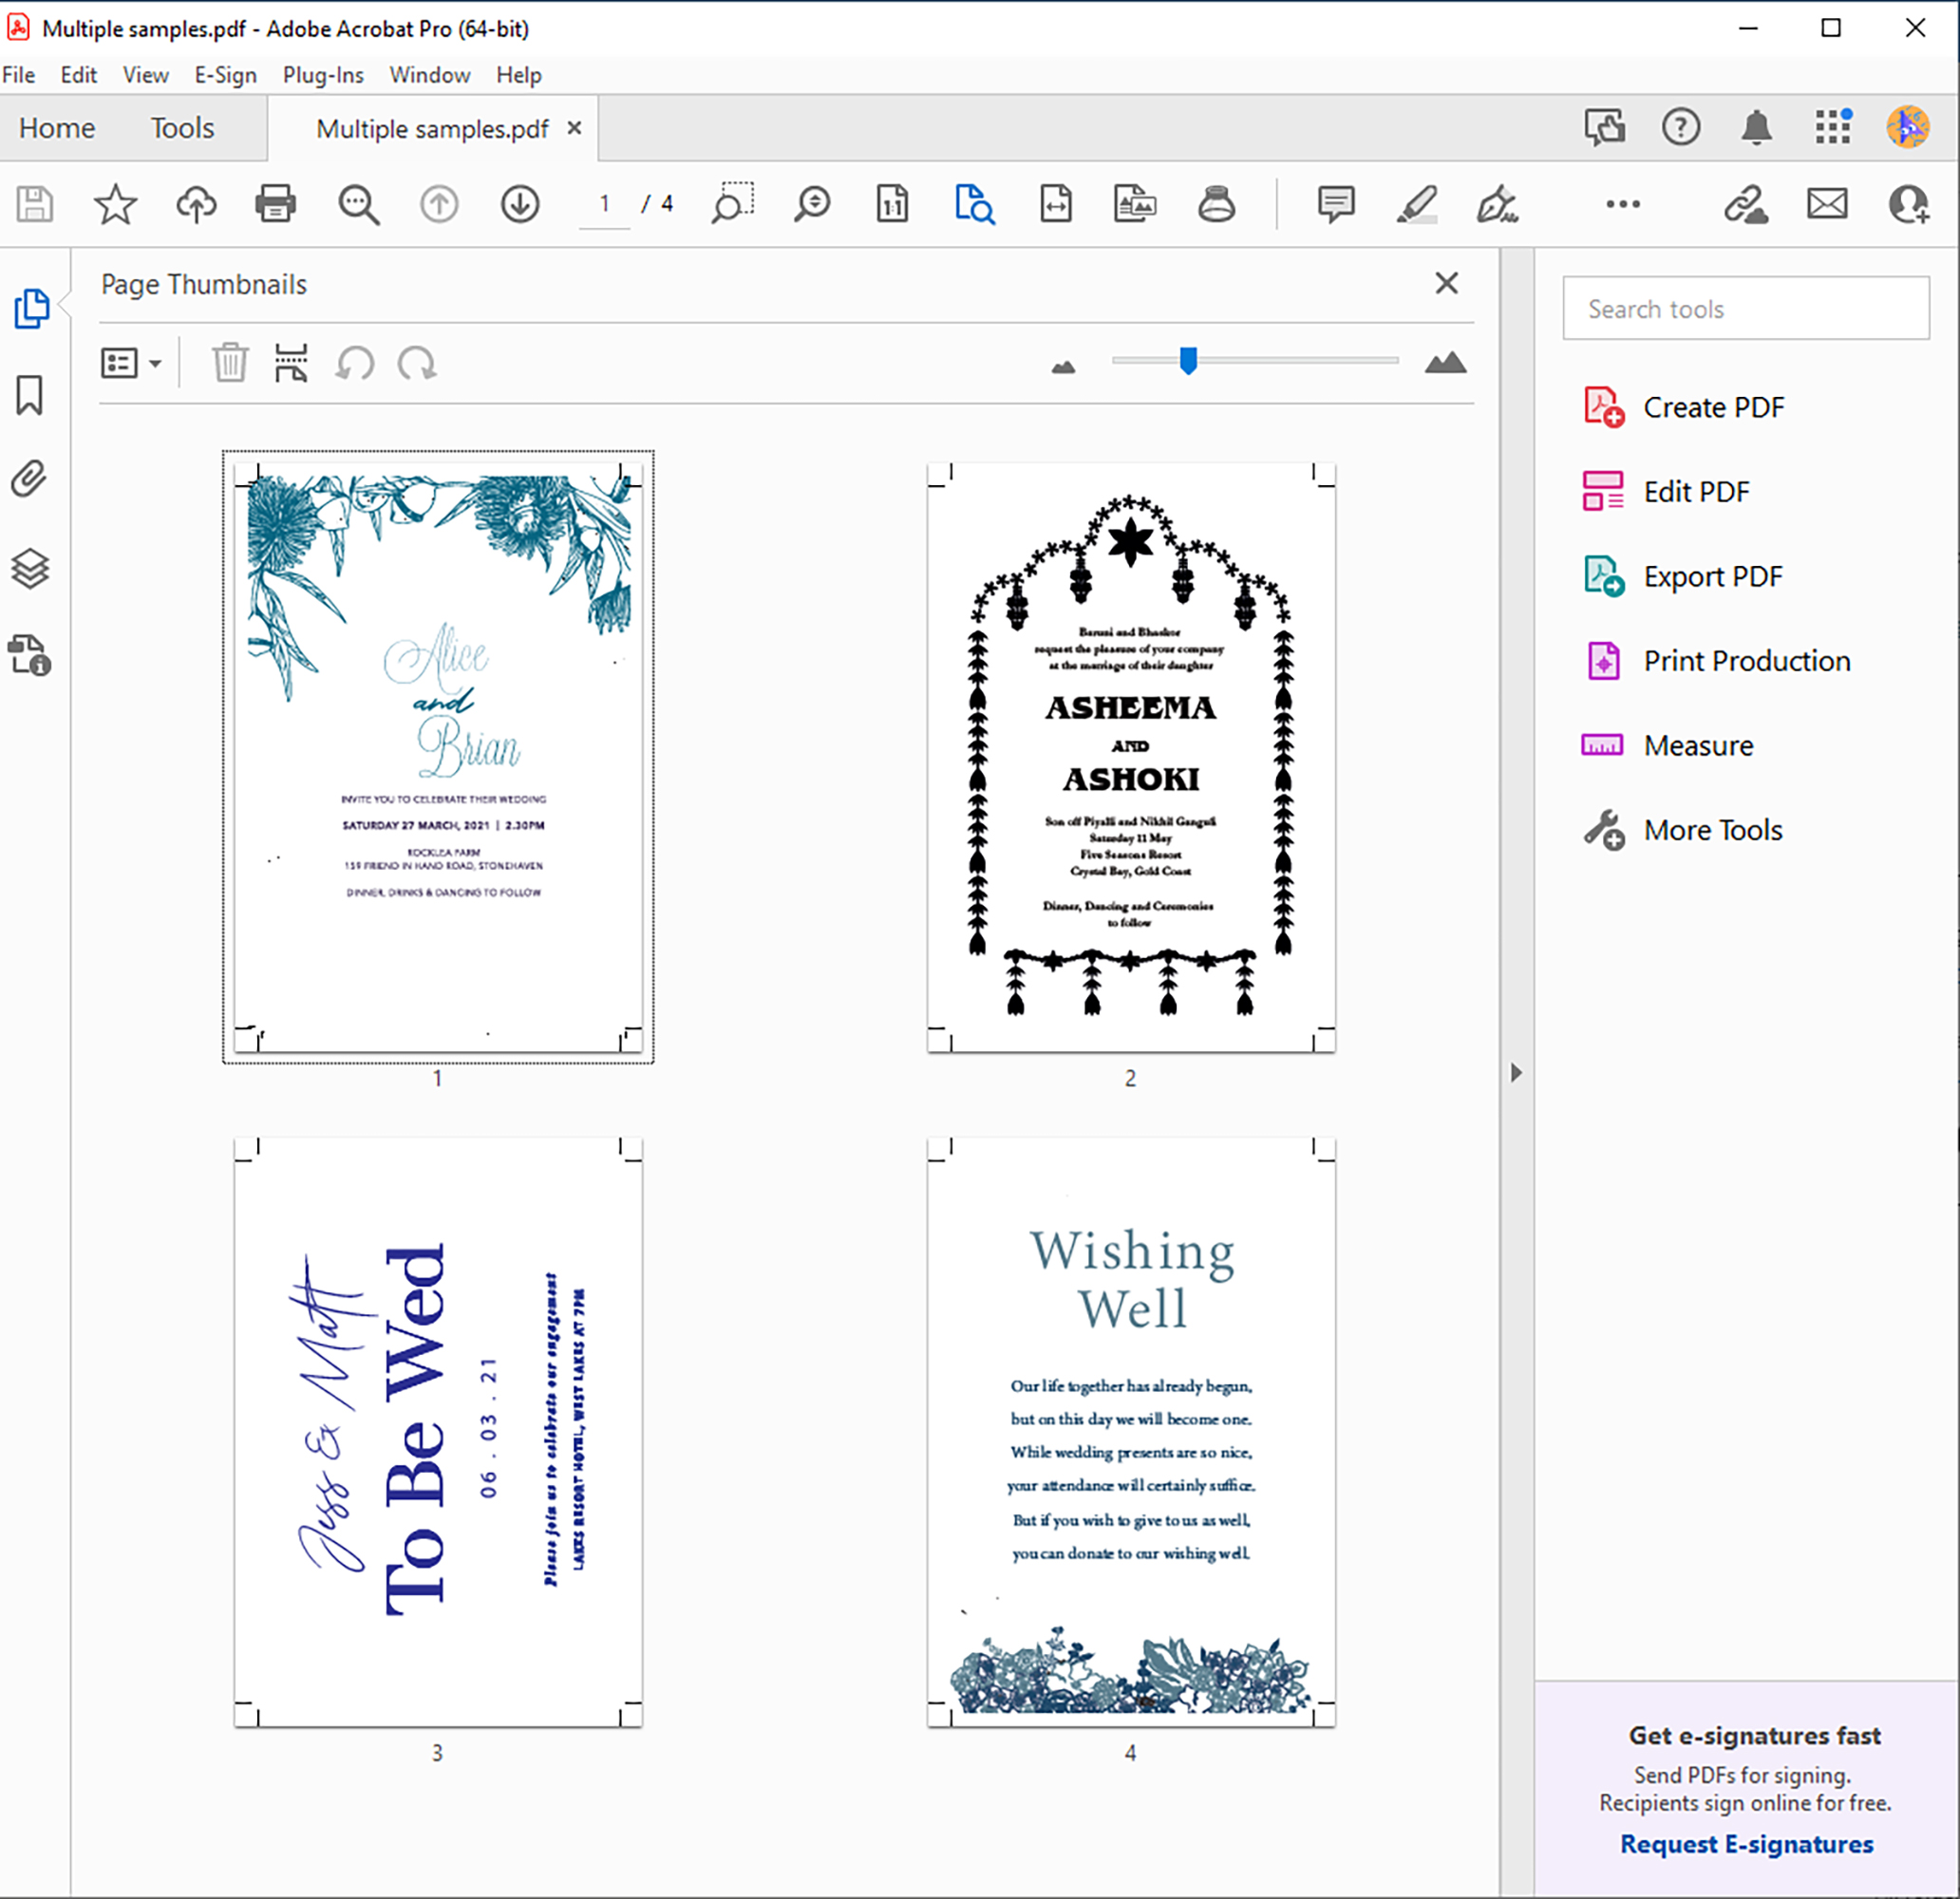Click the thumbnail size slider
1960x1899 pixels.
pos(1188,362)
